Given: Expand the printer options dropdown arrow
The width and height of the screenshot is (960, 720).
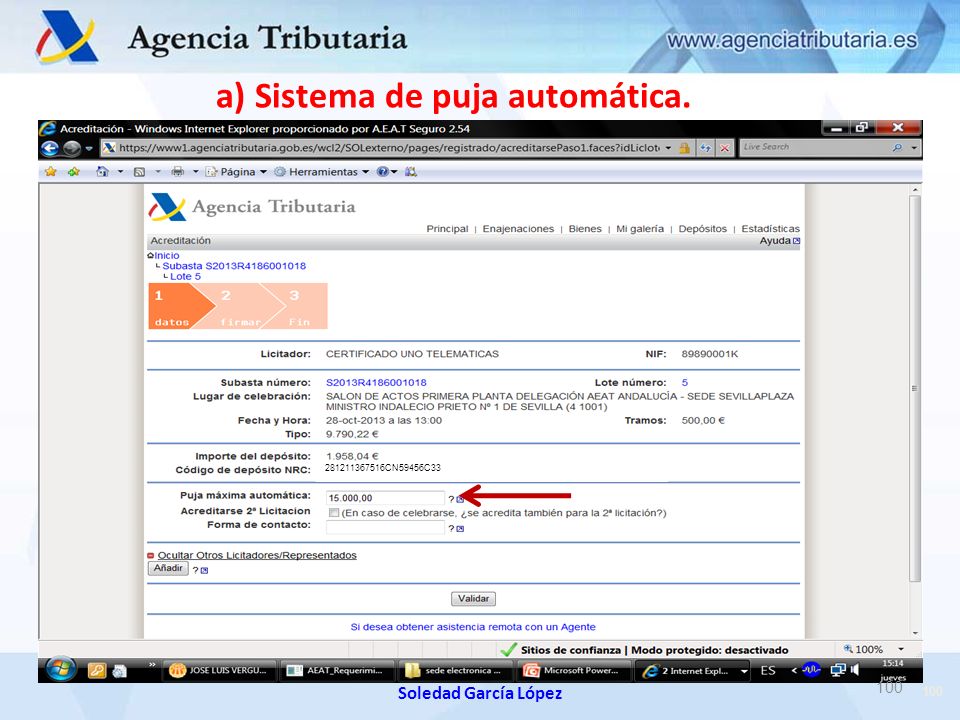Looking at the screenshot, I should click(x=196, y=171).
